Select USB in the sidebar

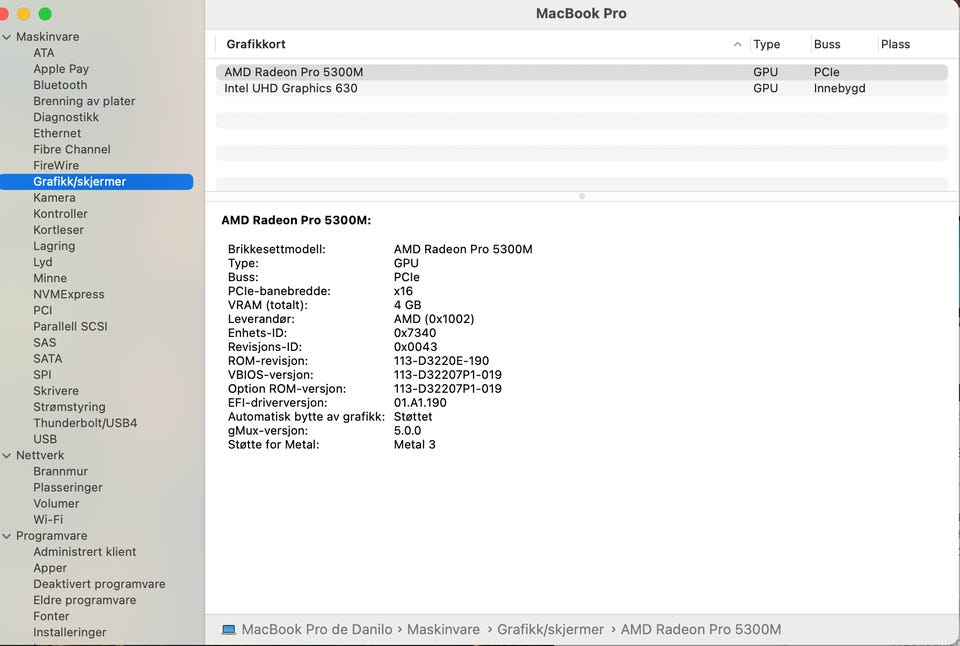coord(45,439)
